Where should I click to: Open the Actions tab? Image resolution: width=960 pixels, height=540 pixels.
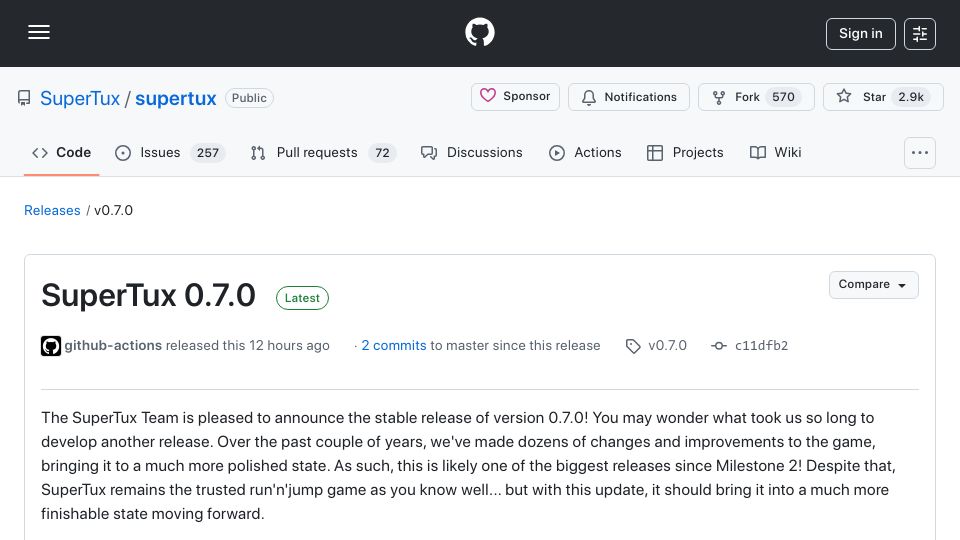[x=585, y=152]
